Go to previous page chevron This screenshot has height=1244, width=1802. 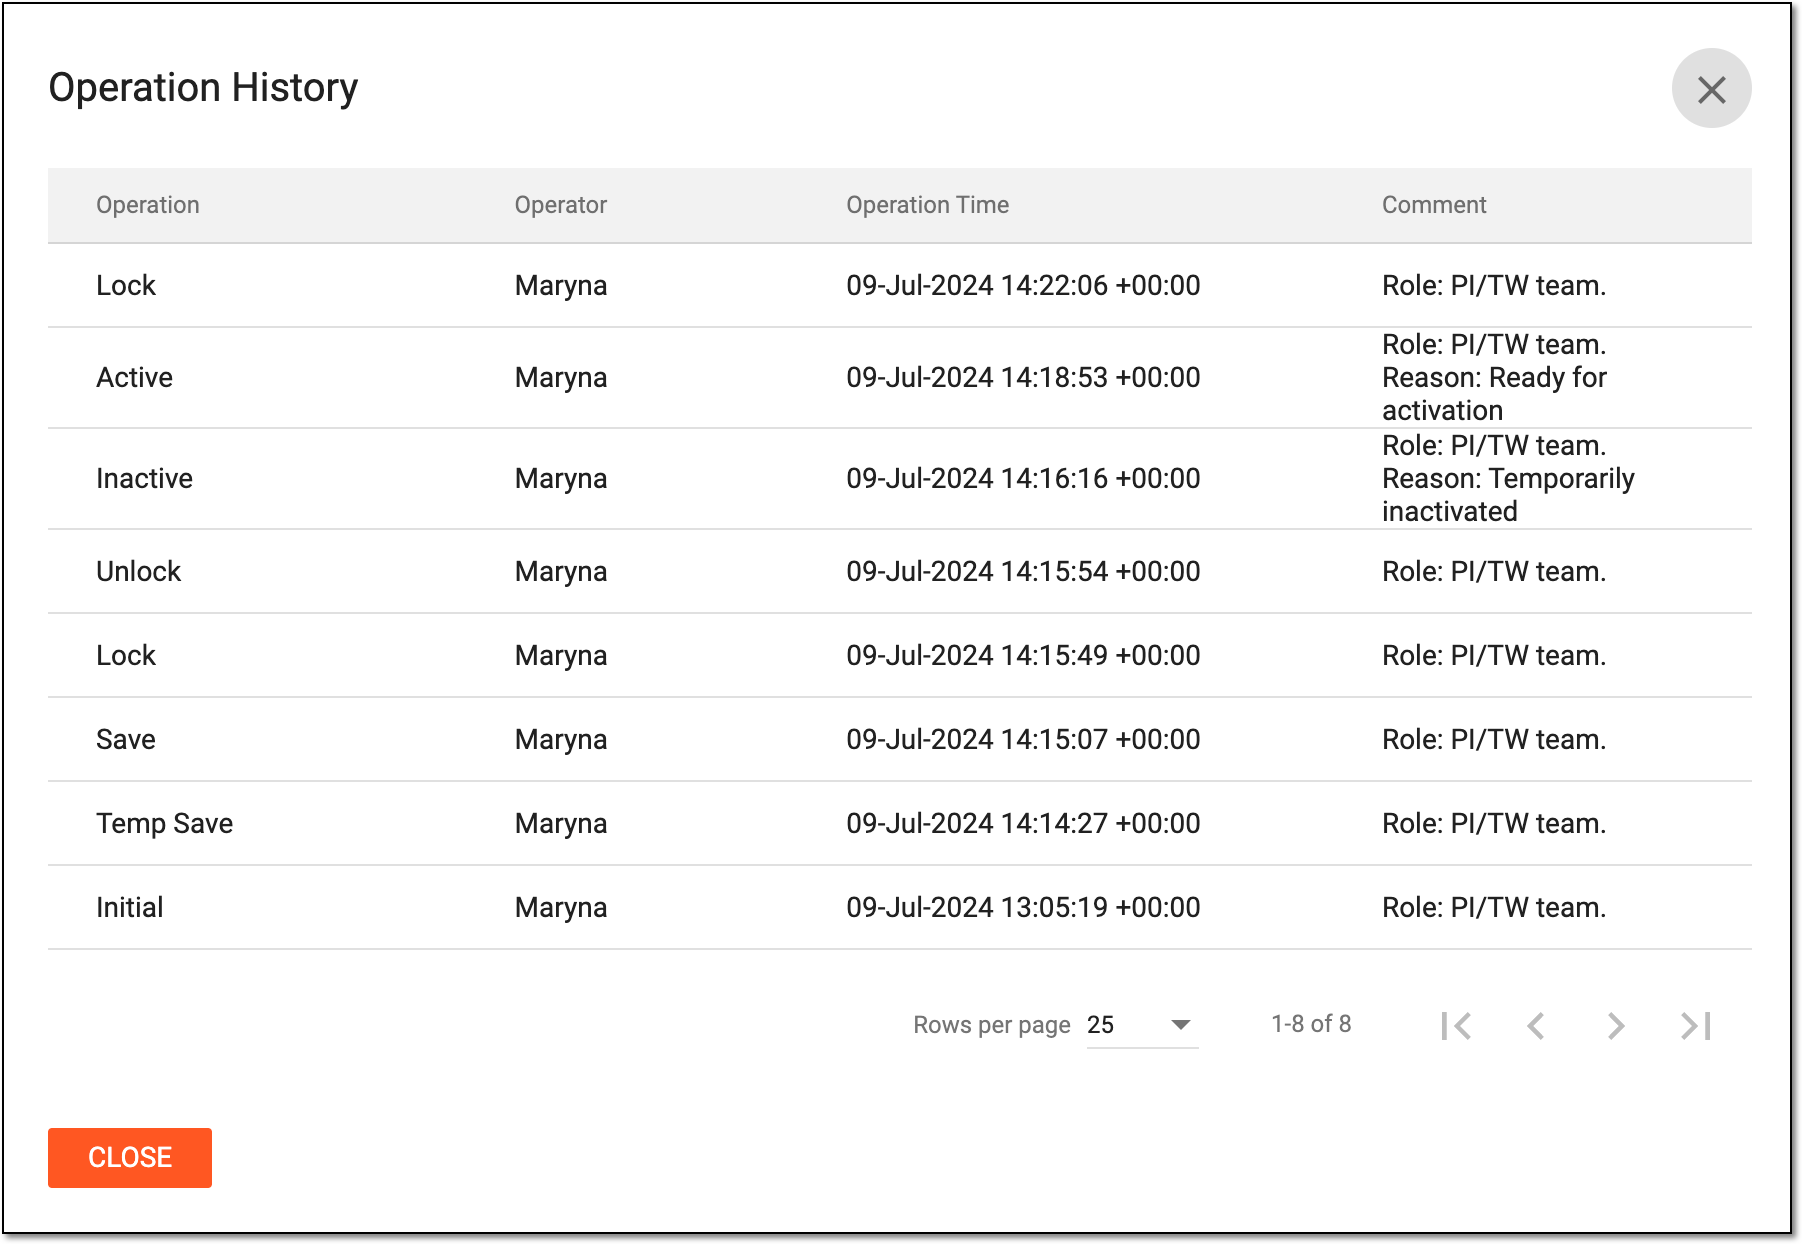tap(1536, 1025)
